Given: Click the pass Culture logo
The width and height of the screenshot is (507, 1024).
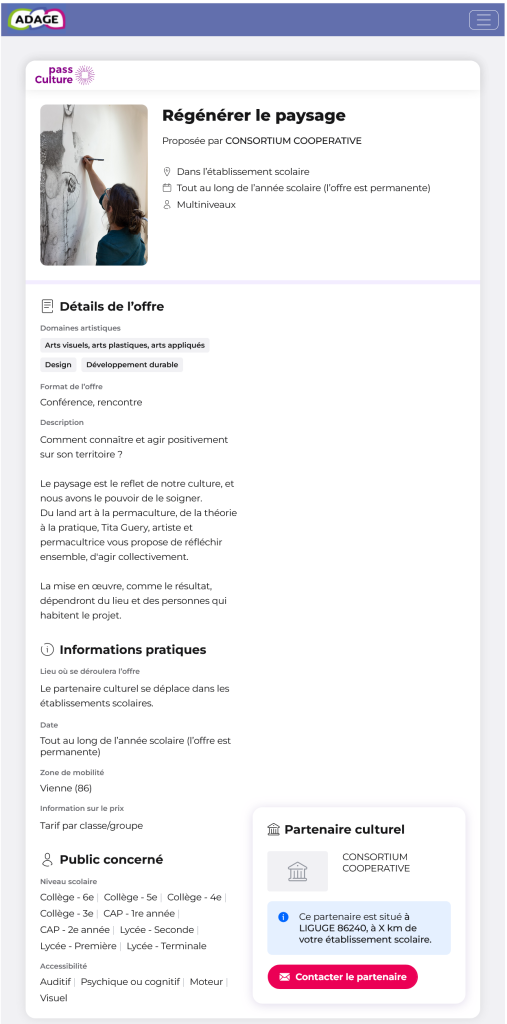Looking at the screenshot, I should [65, 75].
